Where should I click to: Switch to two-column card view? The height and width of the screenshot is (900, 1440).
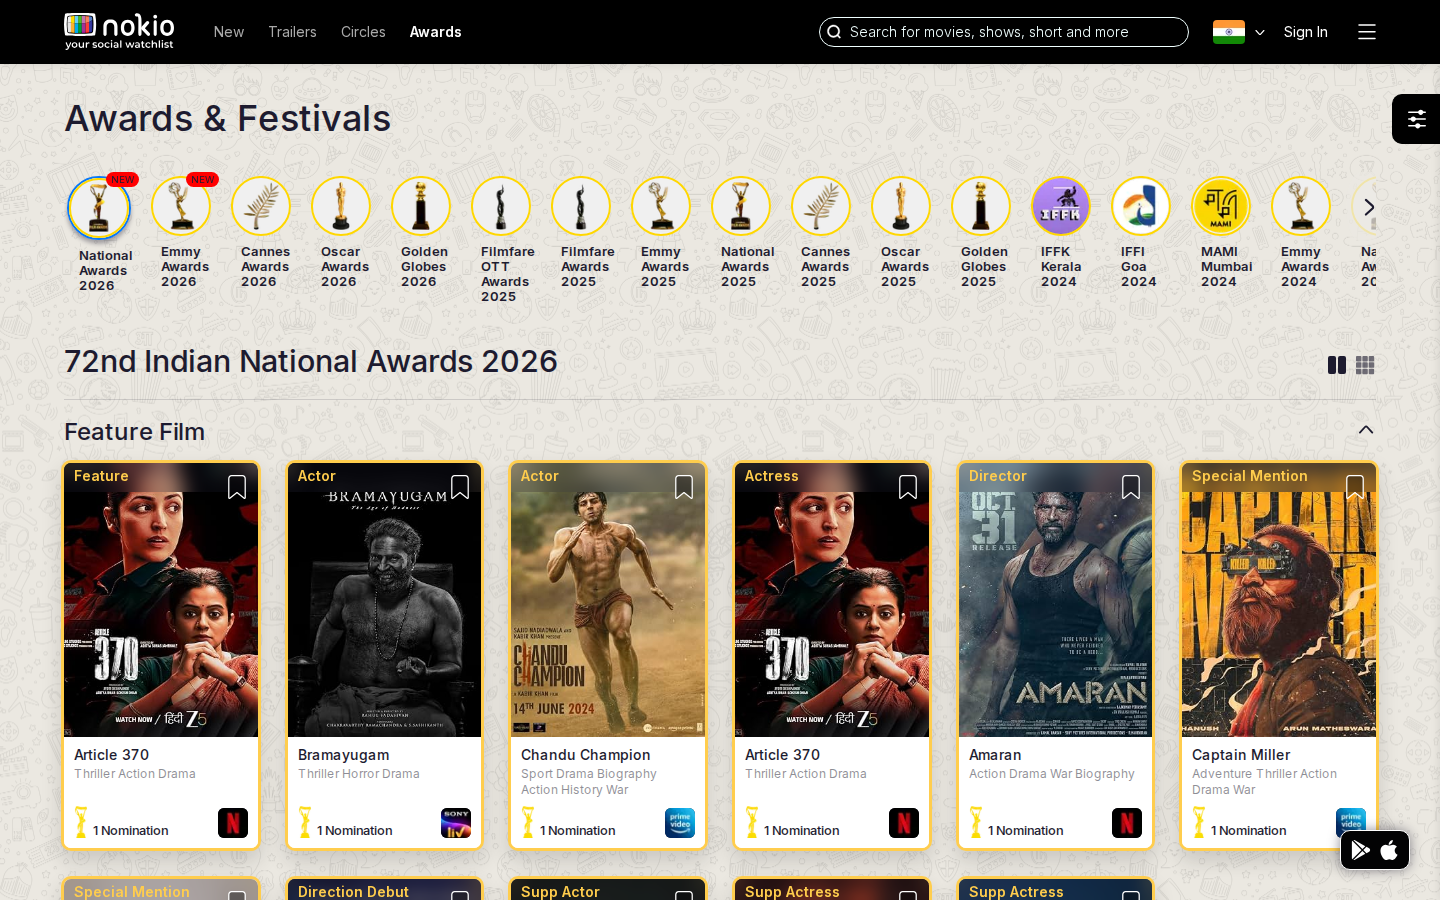(1337, 365)
